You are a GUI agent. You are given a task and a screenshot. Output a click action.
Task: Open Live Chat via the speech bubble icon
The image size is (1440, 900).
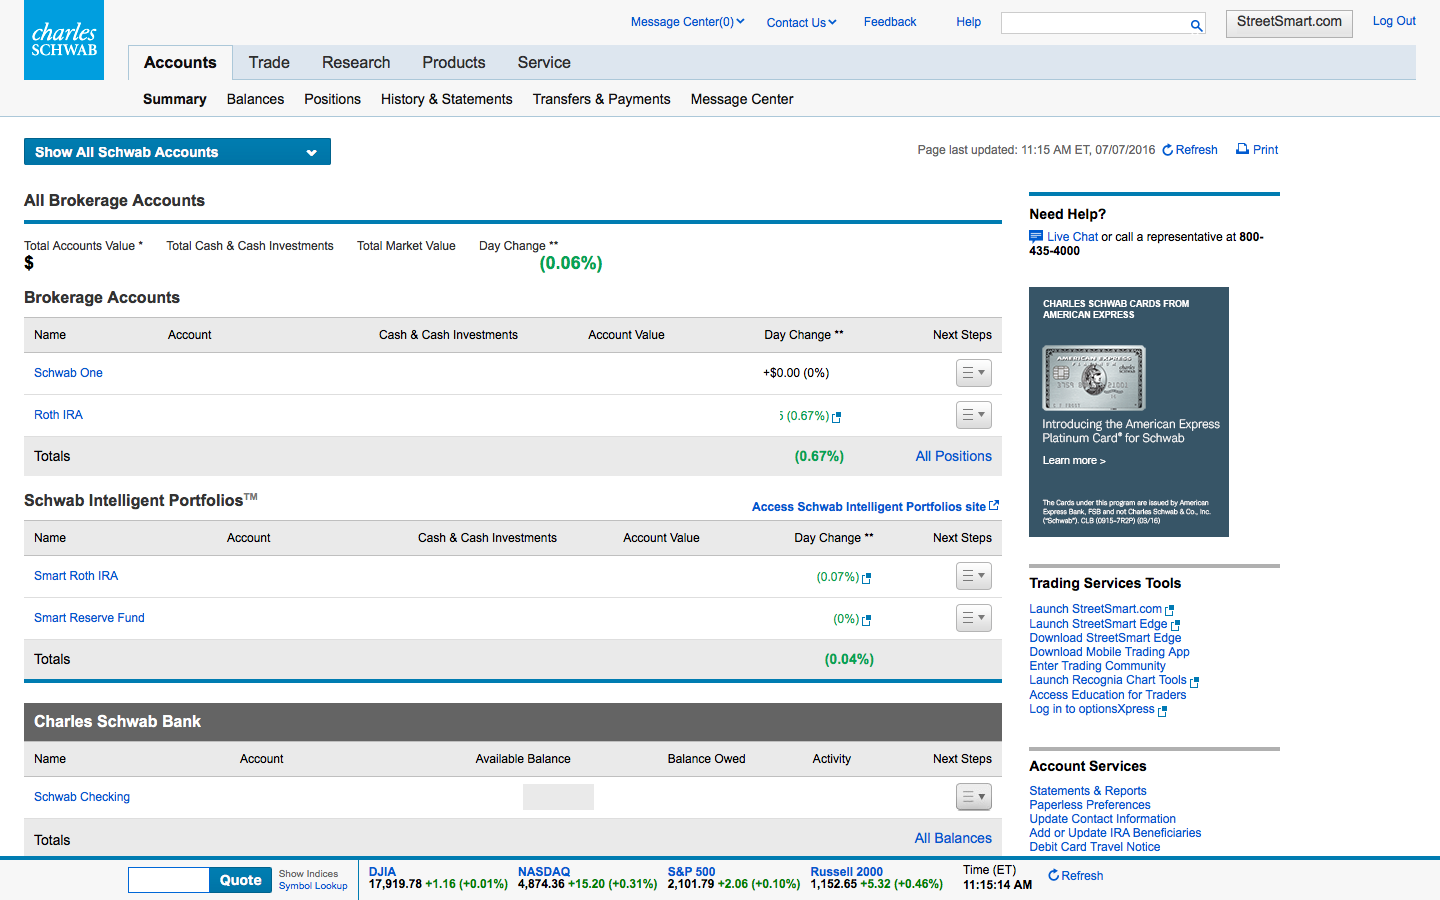[x=1036, y=236]
